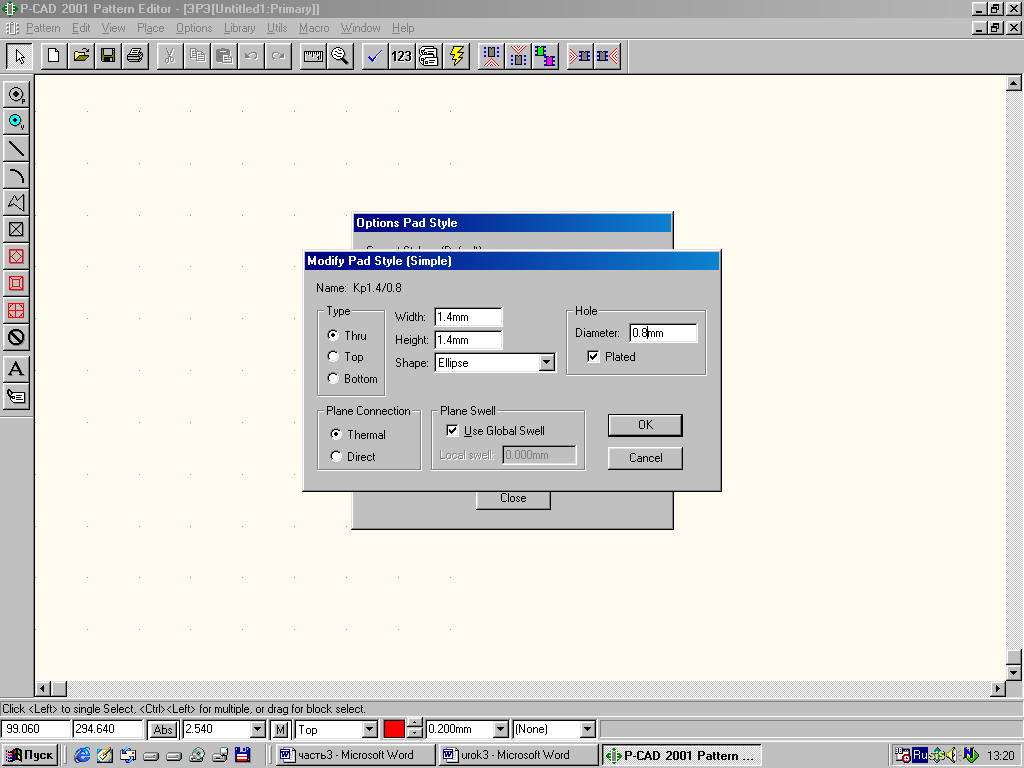
Task: Select the Place Pad tool
Action: coord(16,95)
